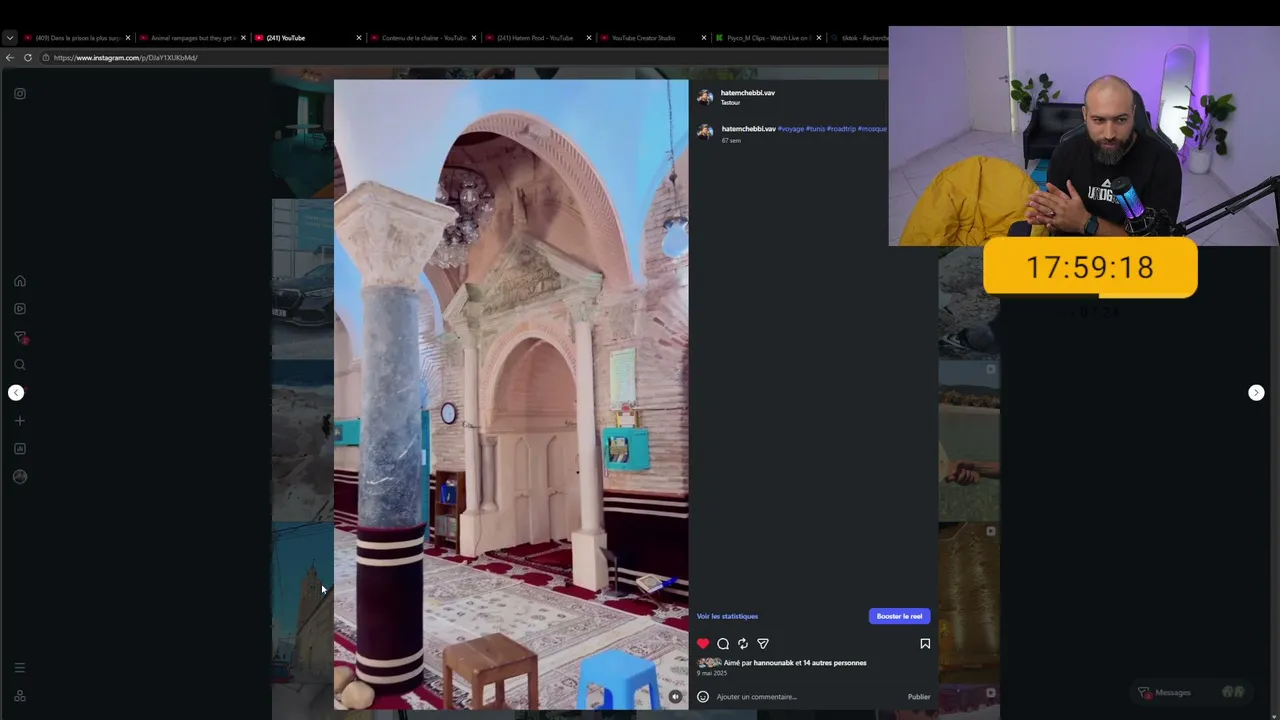Open the post header profile picture
This screenshot has width=1280, height=720.
(705, 97)
